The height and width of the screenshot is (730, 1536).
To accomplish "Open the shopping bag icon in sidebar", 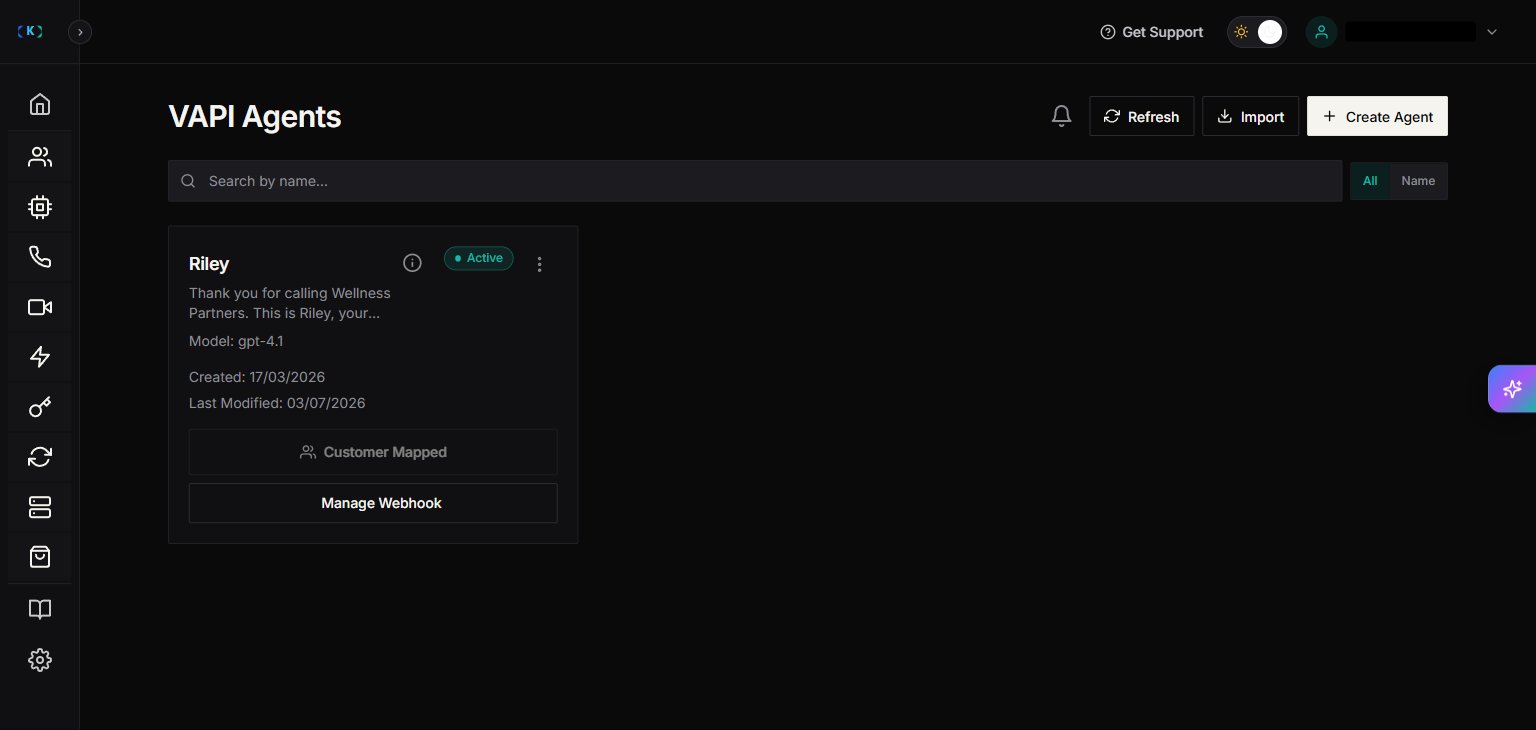I will [40, 557].
